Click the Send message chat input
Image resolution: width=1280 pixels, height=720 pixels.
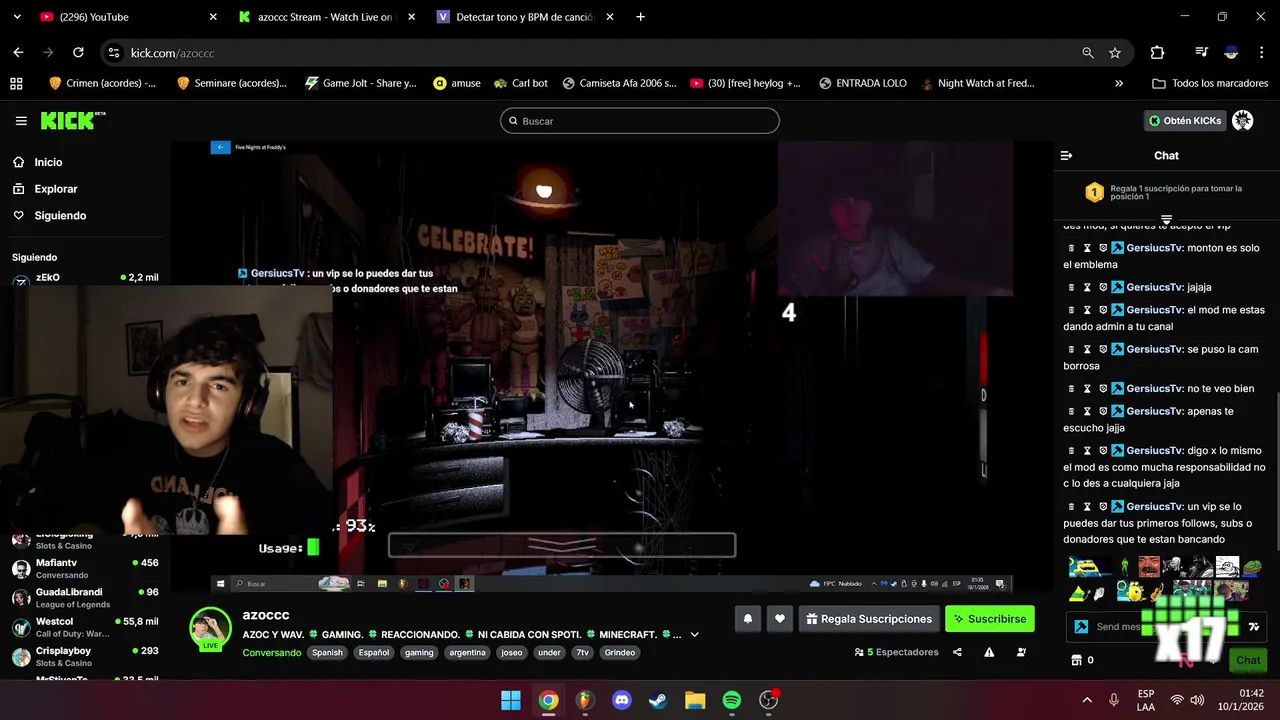[x=1118, y=627]
